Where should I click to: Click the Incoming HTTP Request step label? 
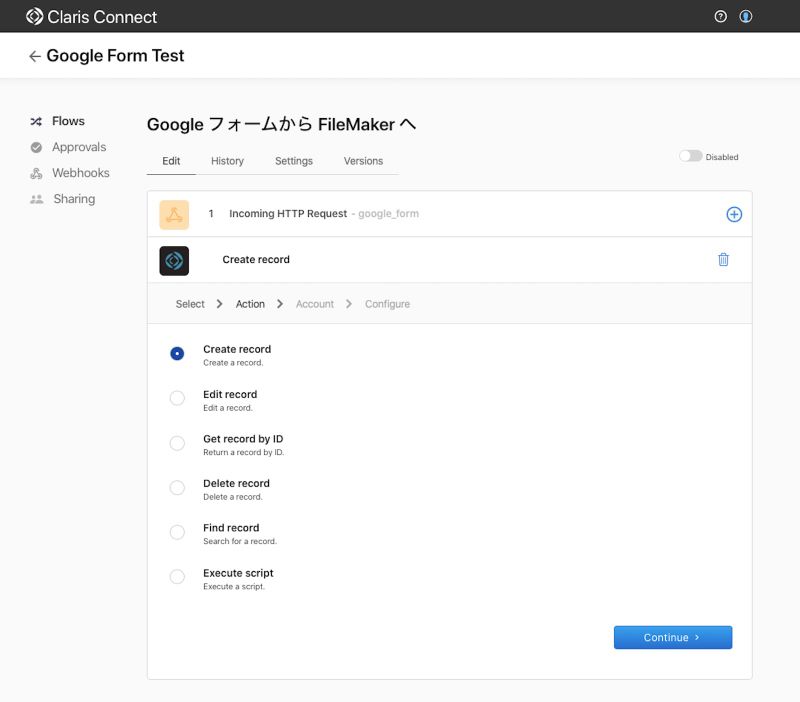point(288,214)
